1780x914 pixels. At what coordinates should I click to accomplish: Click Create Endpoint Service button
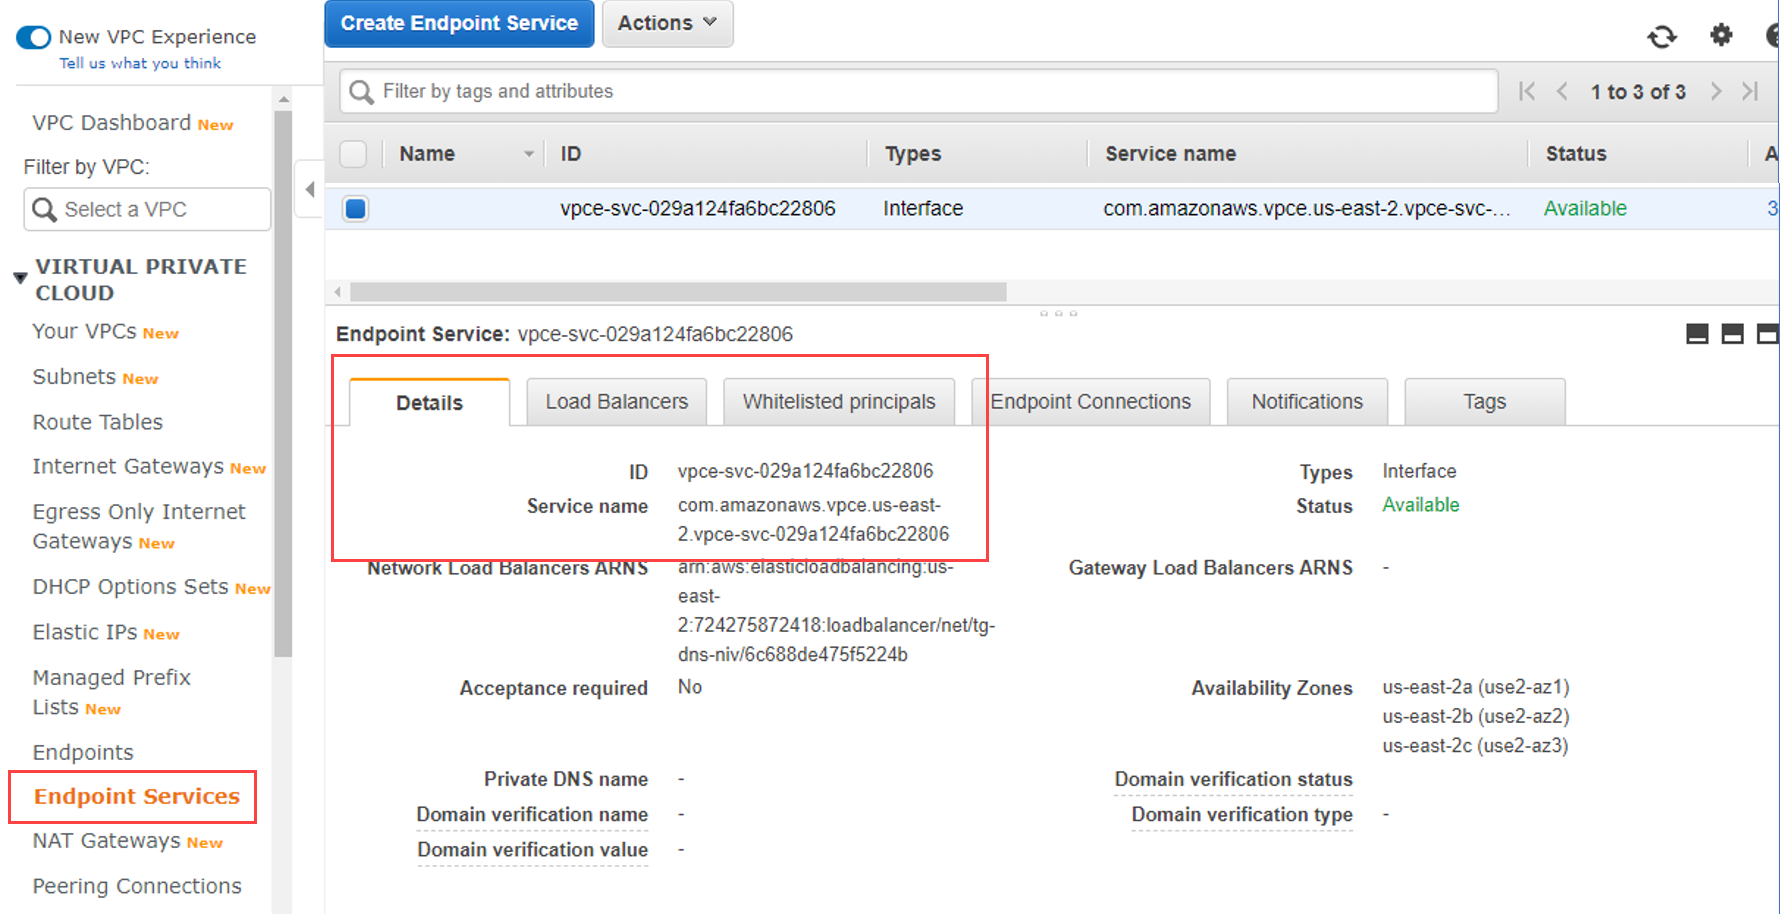pyautogui.click(x=459, y=23)
